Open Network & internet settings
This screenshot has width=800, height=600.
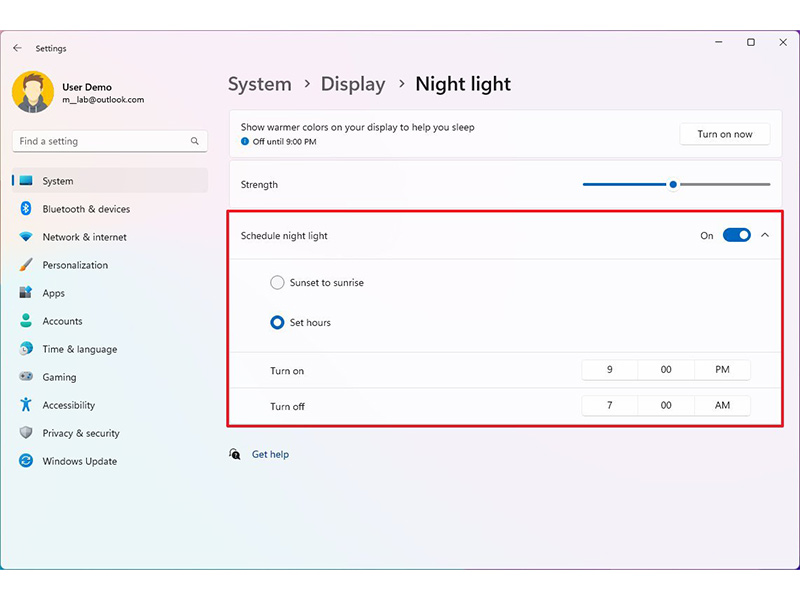coord(110,237)
